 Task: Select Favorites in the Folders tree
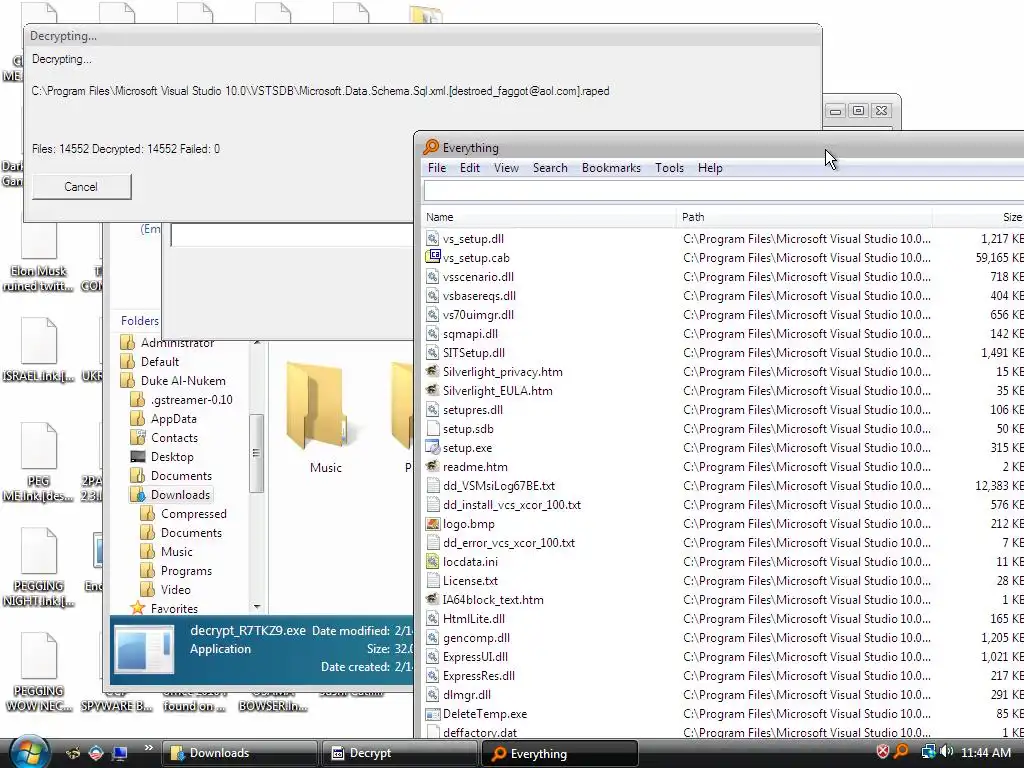165,609
